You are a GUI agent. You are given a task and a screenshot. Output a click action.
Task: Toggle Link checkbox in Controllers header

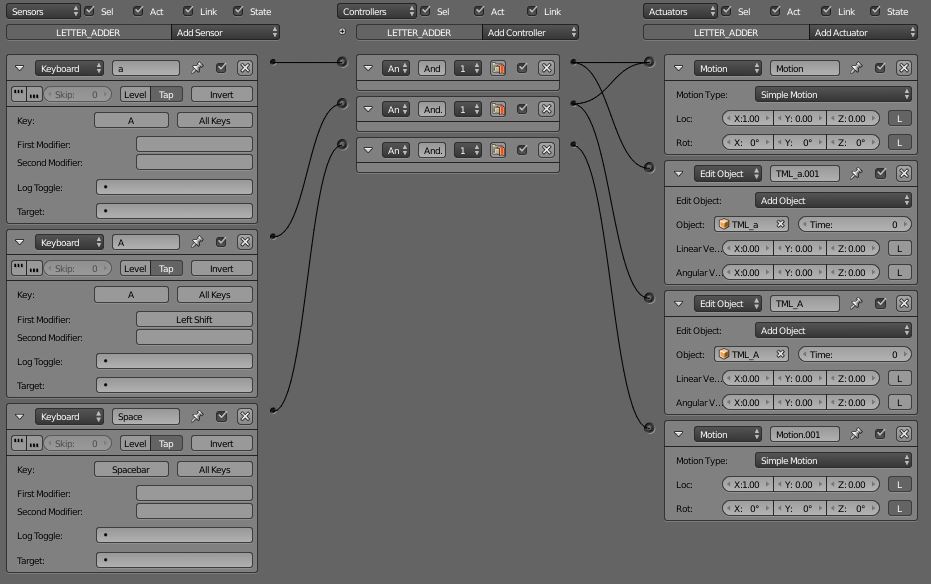tap(533, 11)
